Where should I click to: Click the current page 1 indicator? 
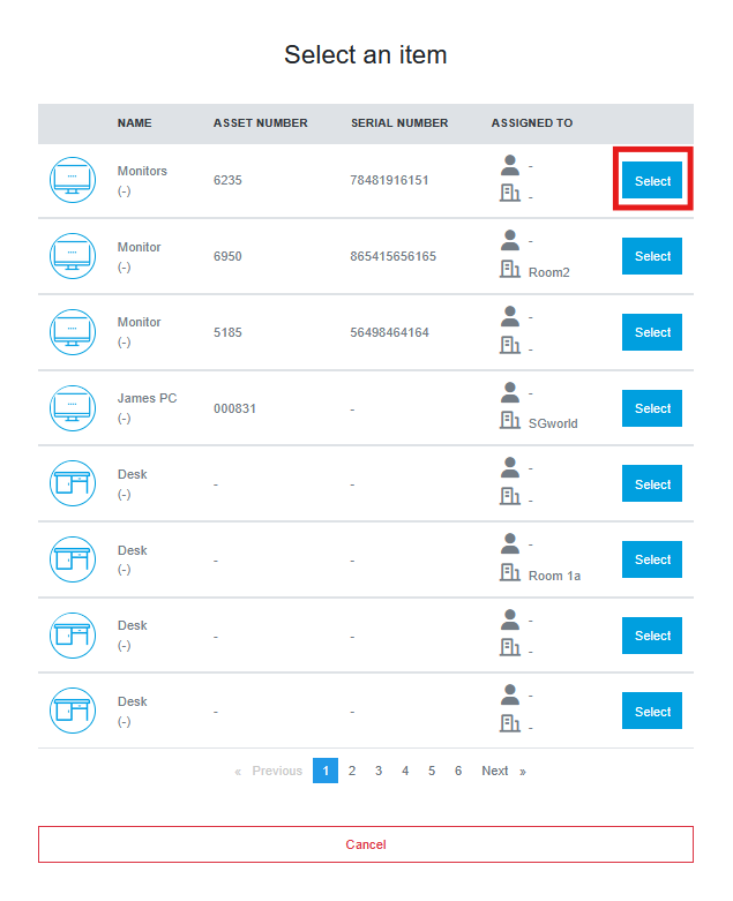[325, 771]
